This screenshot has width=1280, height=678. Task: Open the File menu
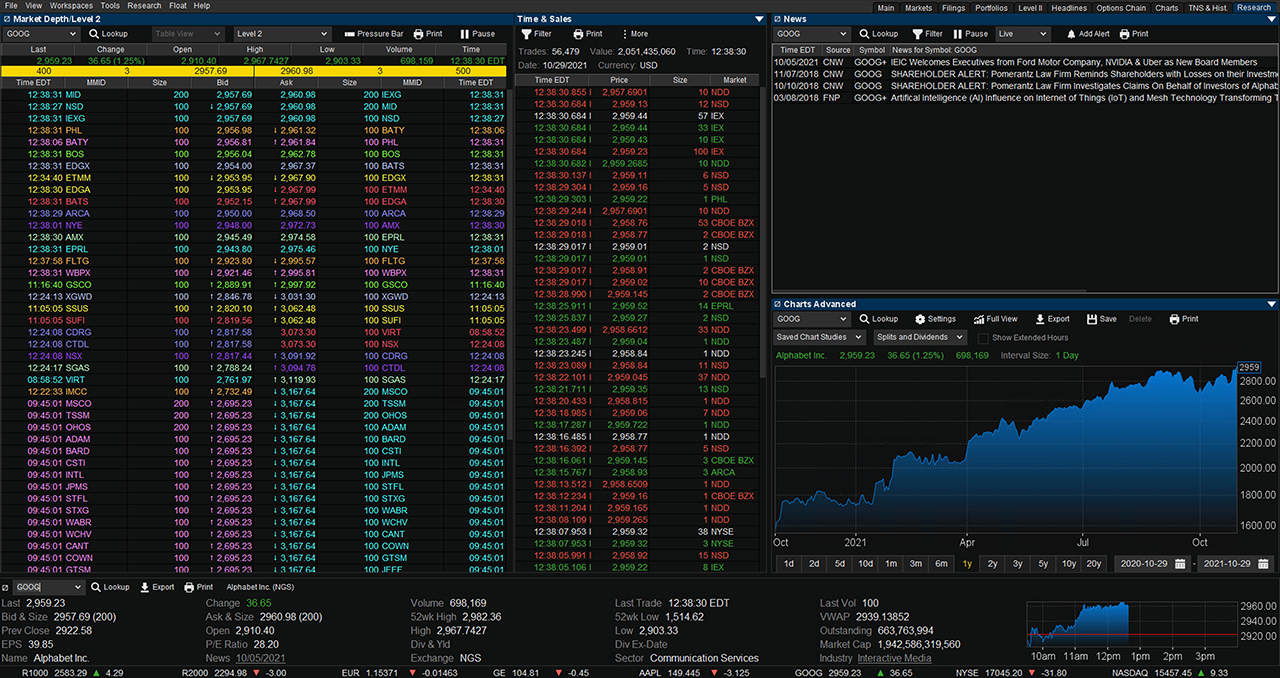click(11, 6)
